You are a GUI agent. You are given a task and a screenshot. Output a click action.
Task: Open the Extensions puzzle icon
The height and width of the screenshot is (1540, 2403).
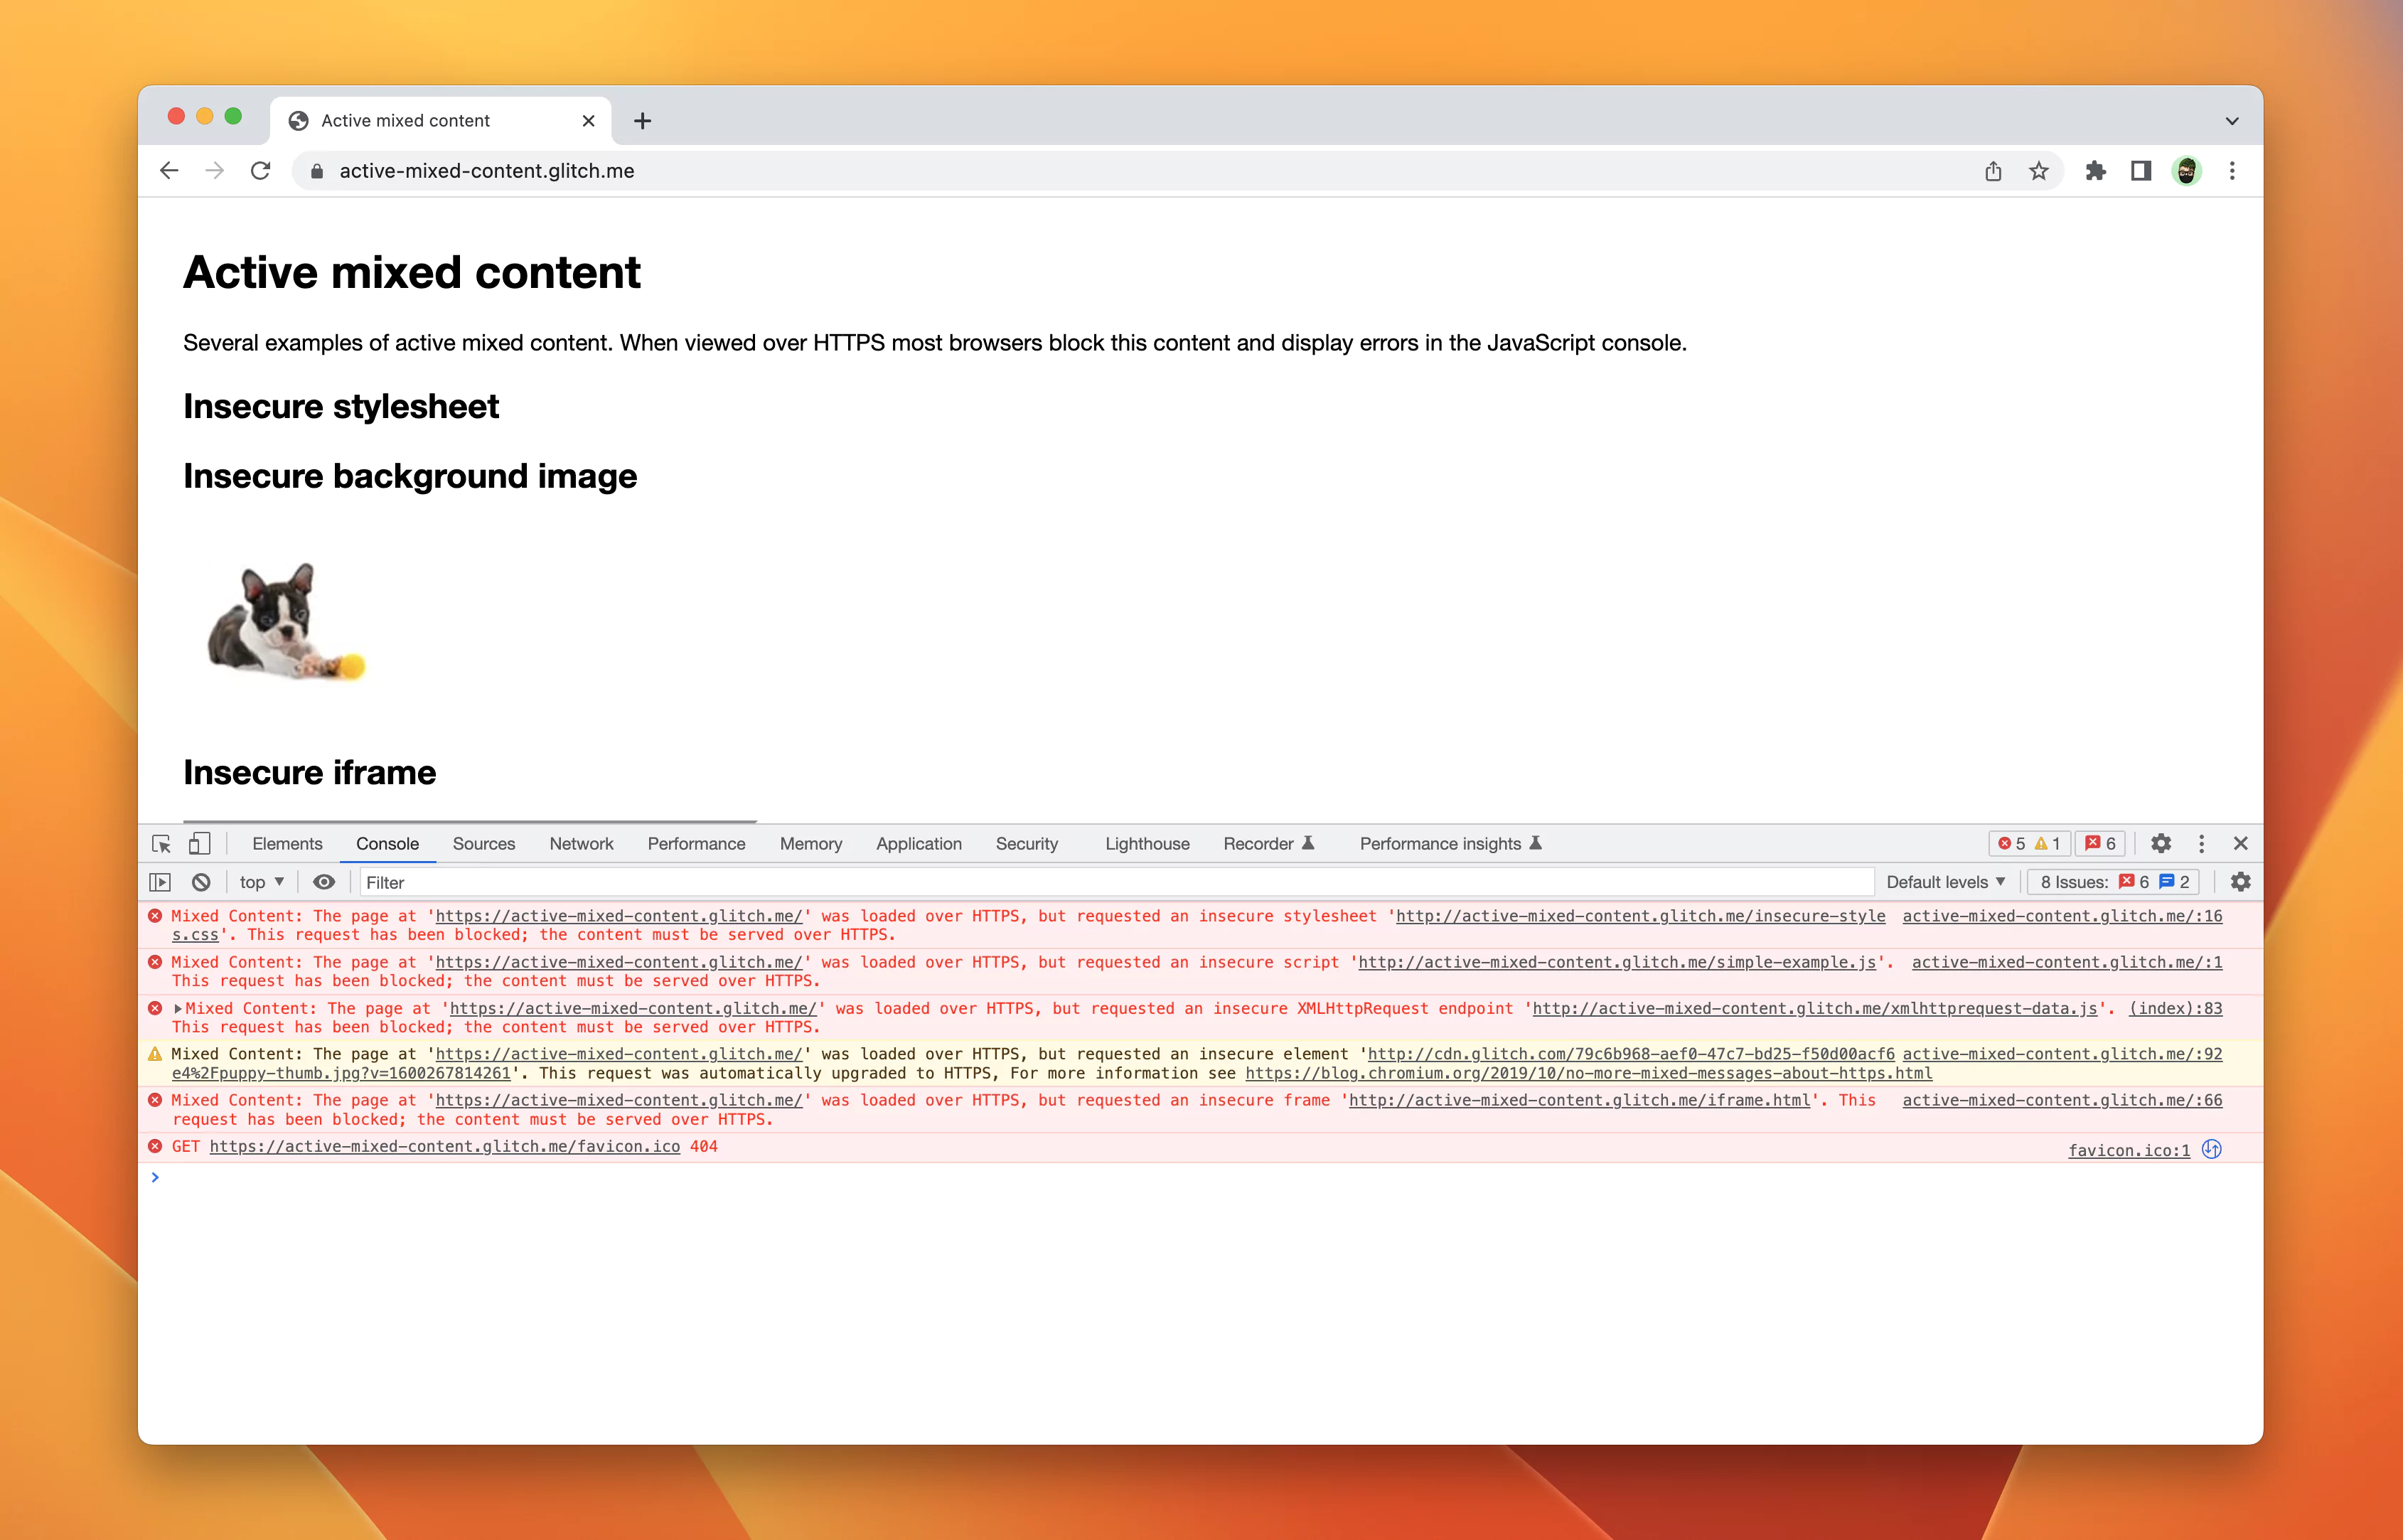2095,171
